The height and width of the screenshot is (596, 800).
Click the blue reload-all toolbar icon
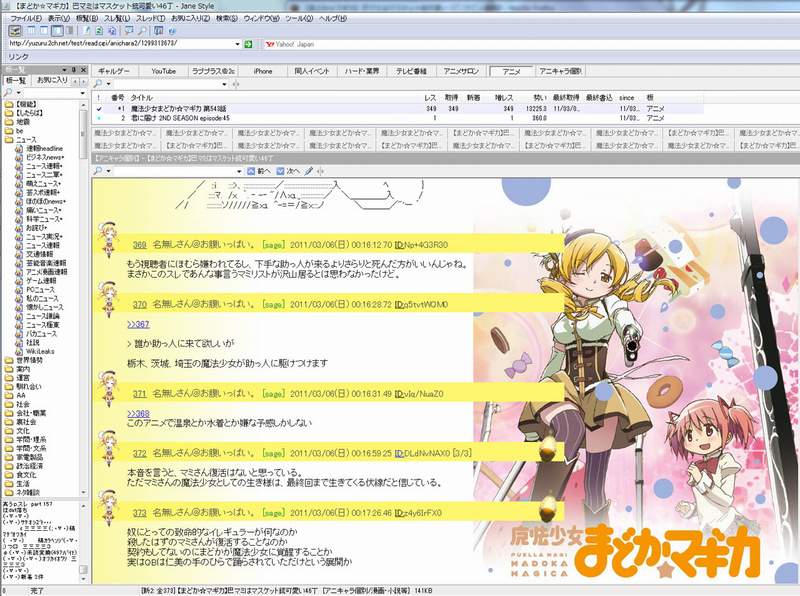tap(113, 31)
